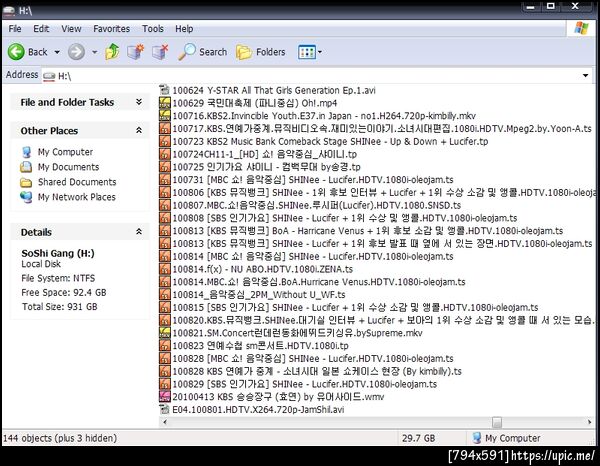Select file 100828 KBS (By kimbilly).ts
The height and width of the screenshot is (466, 600).
point(317,371)
